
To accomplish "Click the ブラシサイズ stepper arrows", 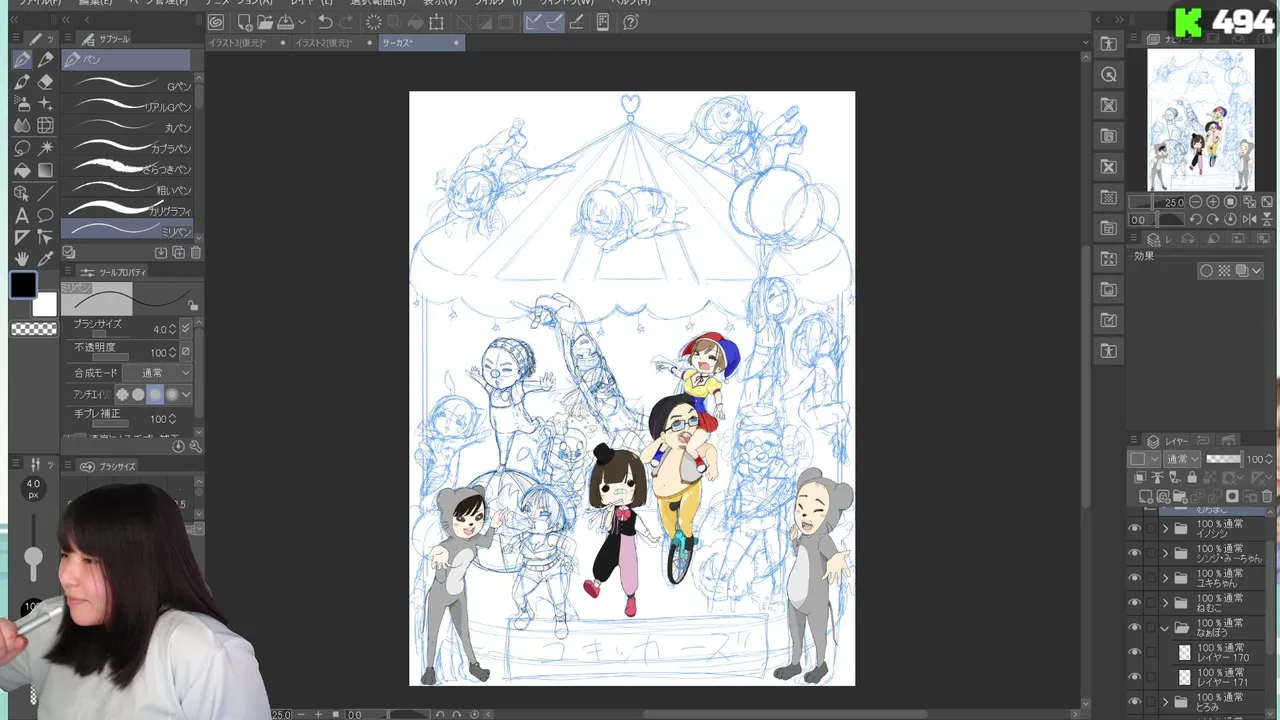I will [x=172, y=328].
